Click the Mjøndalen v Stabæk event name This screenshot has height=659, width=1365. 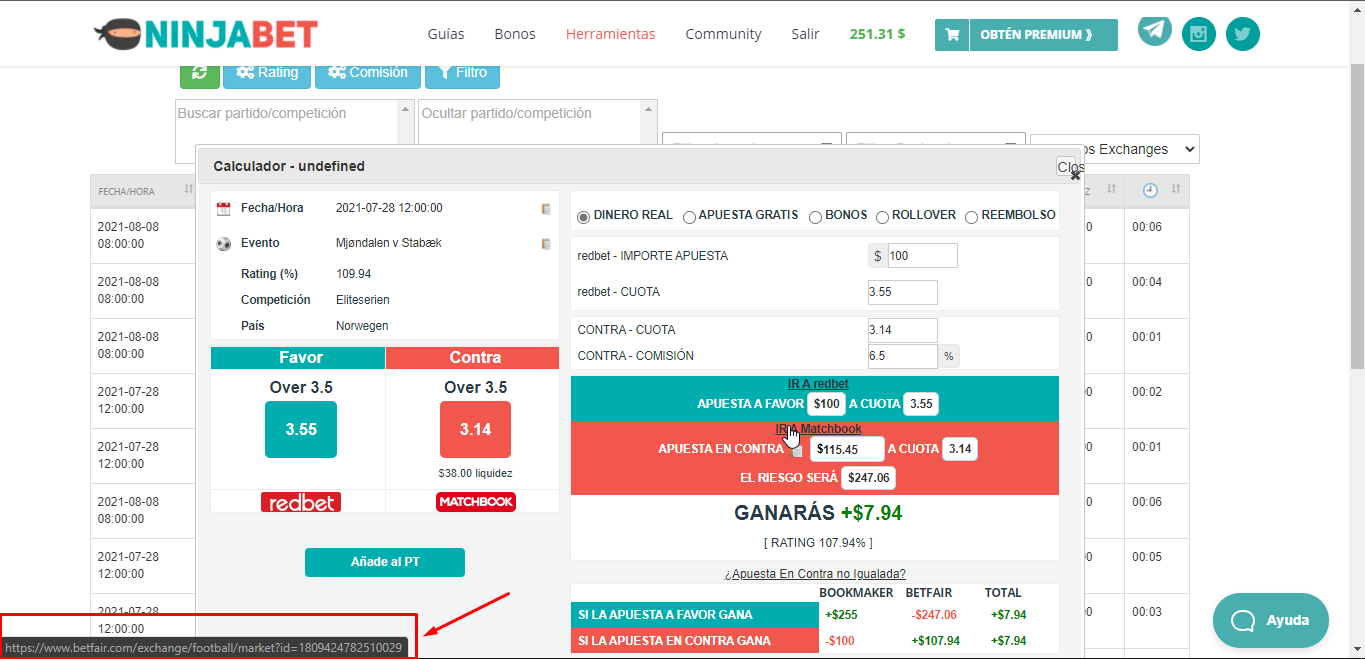tap(389, 243)
